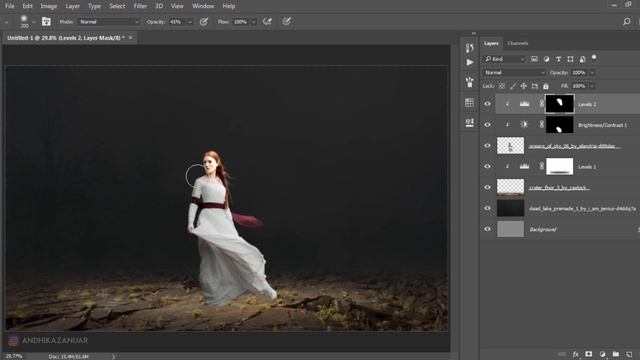Screen dimensions: 640x360
Task: Open the brush preset picker dropdown
Action: click(33, 22)
